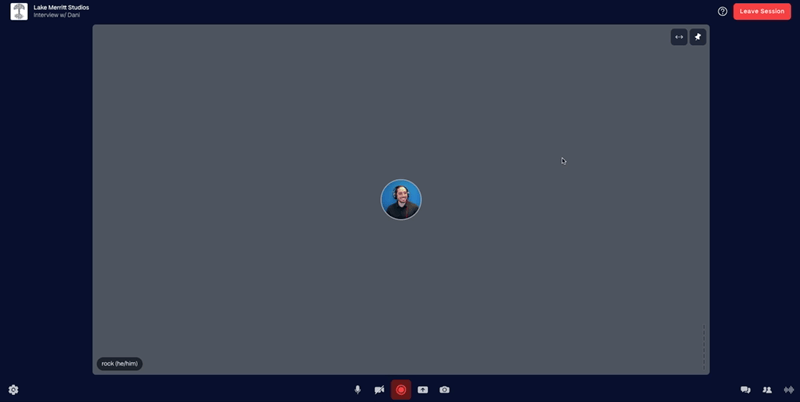Click the participant's profile avatar

point(401,200)
